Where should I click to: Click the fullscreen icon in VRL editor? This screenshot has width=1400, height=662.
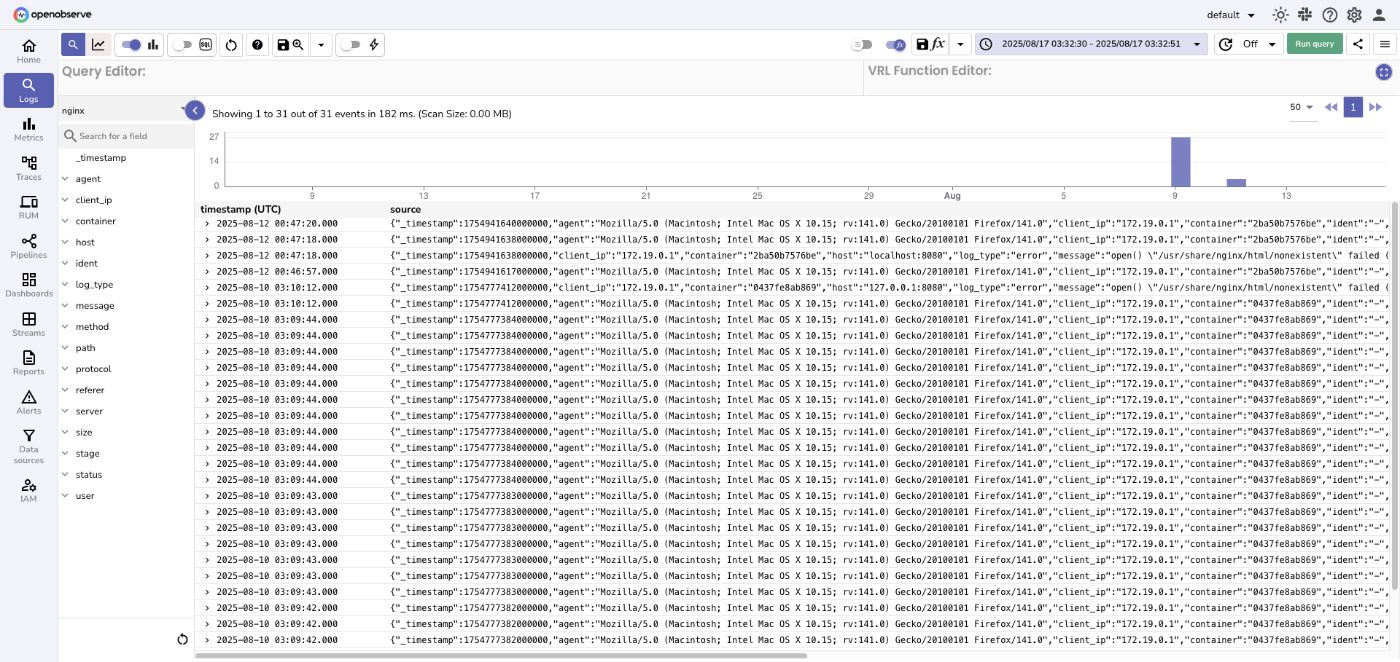point(1384,72)
